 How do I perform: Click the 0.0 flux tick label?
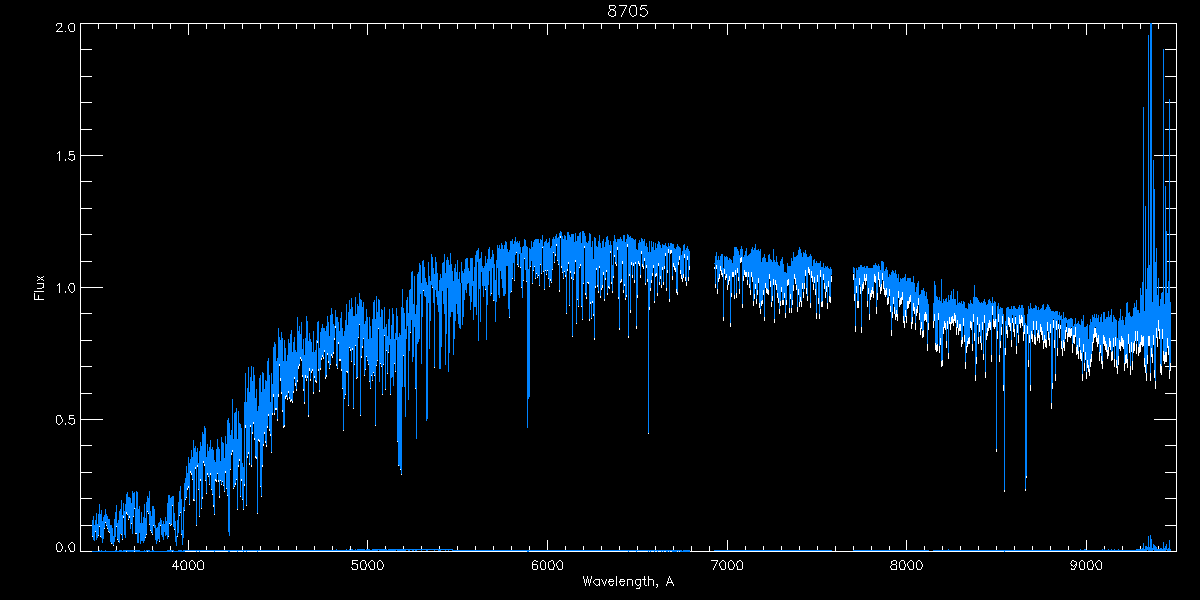(x=62, y=548)
